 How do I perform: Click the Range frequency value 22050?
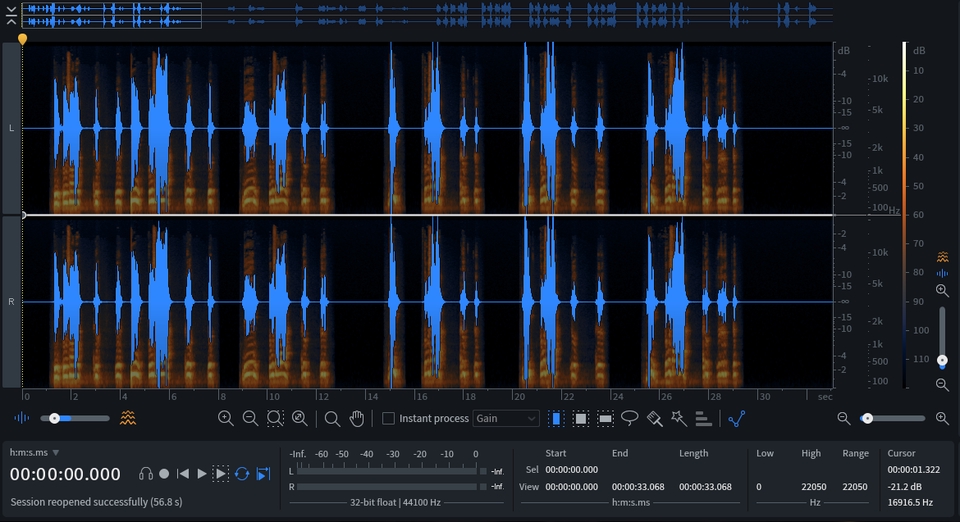pos(855,487)
